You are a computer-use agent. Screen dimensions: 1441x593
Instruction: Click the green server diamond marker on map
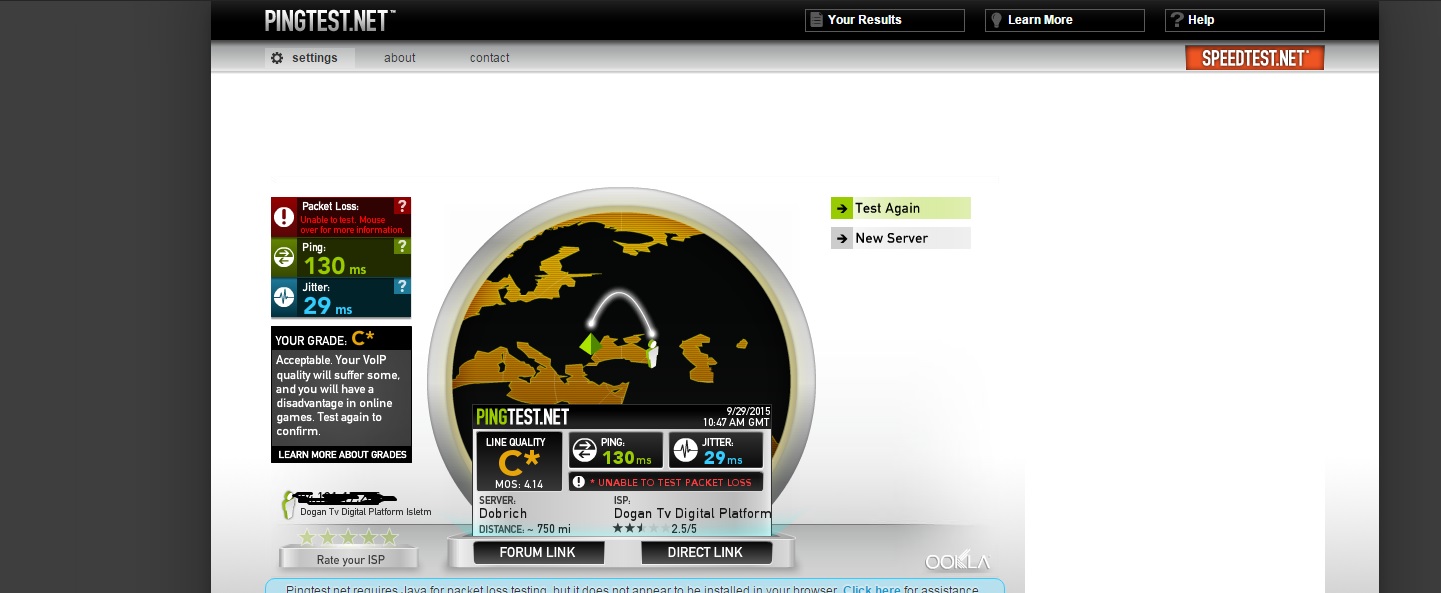590,344
